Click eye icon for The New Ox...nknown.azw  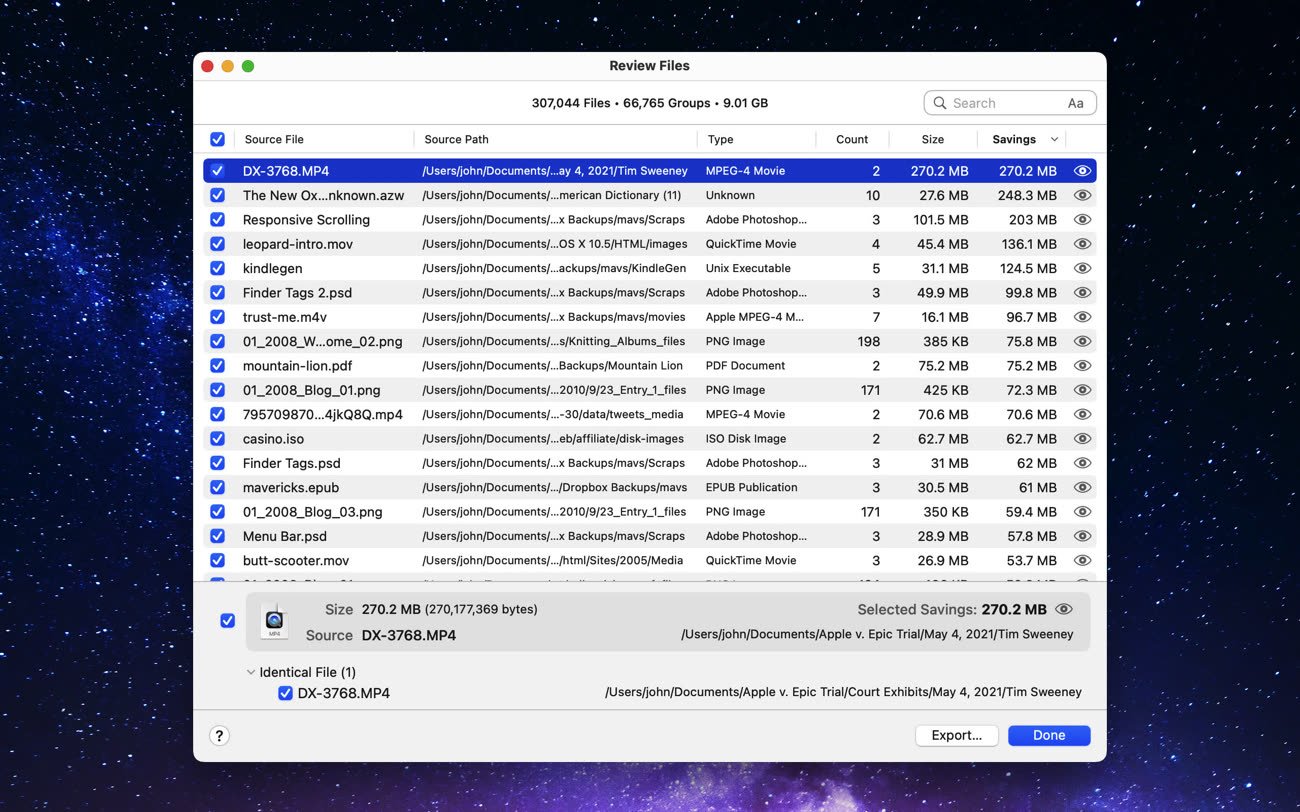coord(1081,195)
